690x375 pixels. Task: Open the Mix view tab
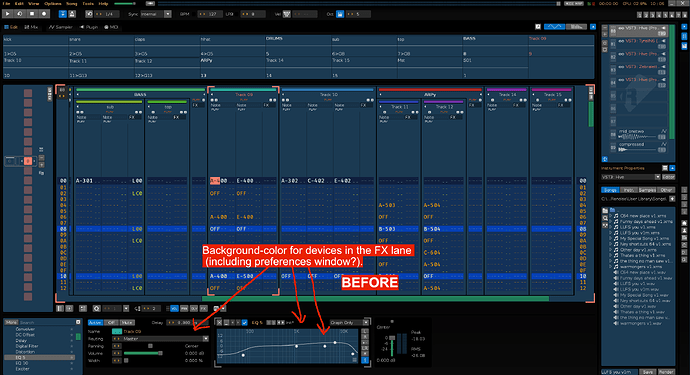[31, 27]
